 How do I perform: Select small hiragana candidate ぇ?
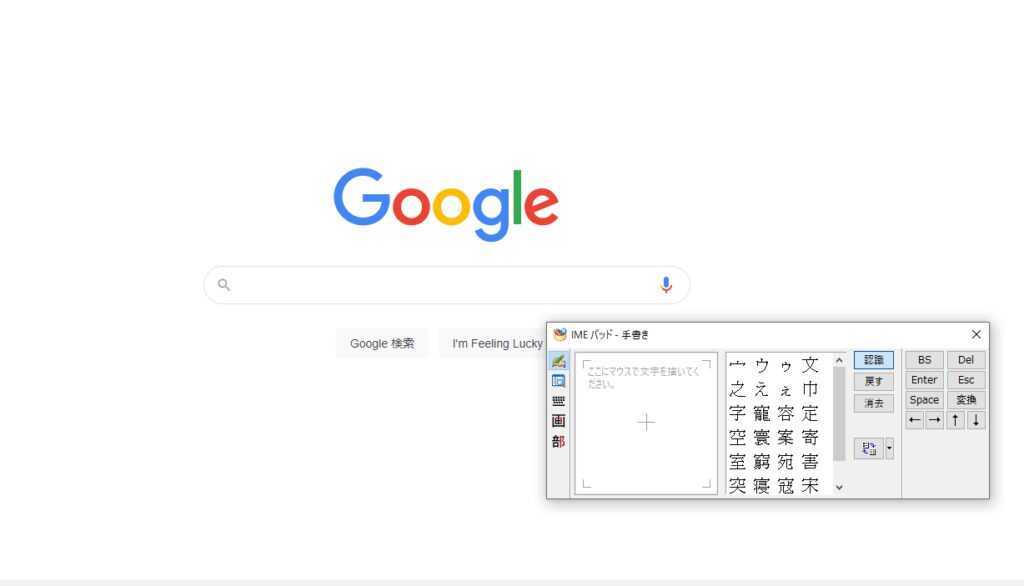click(x=786, y=389)
